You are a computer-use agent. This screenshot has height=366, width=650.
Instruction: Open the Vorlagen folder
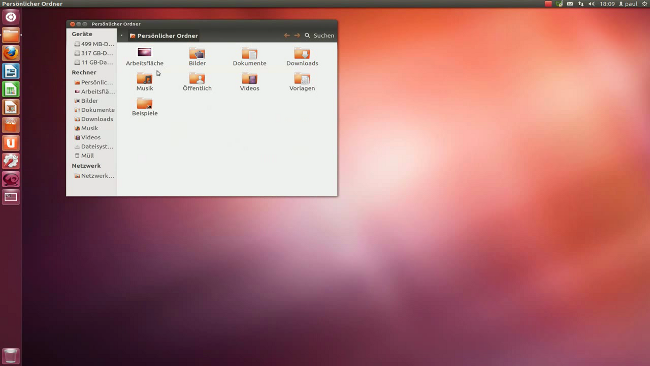[x=302, y=81]
